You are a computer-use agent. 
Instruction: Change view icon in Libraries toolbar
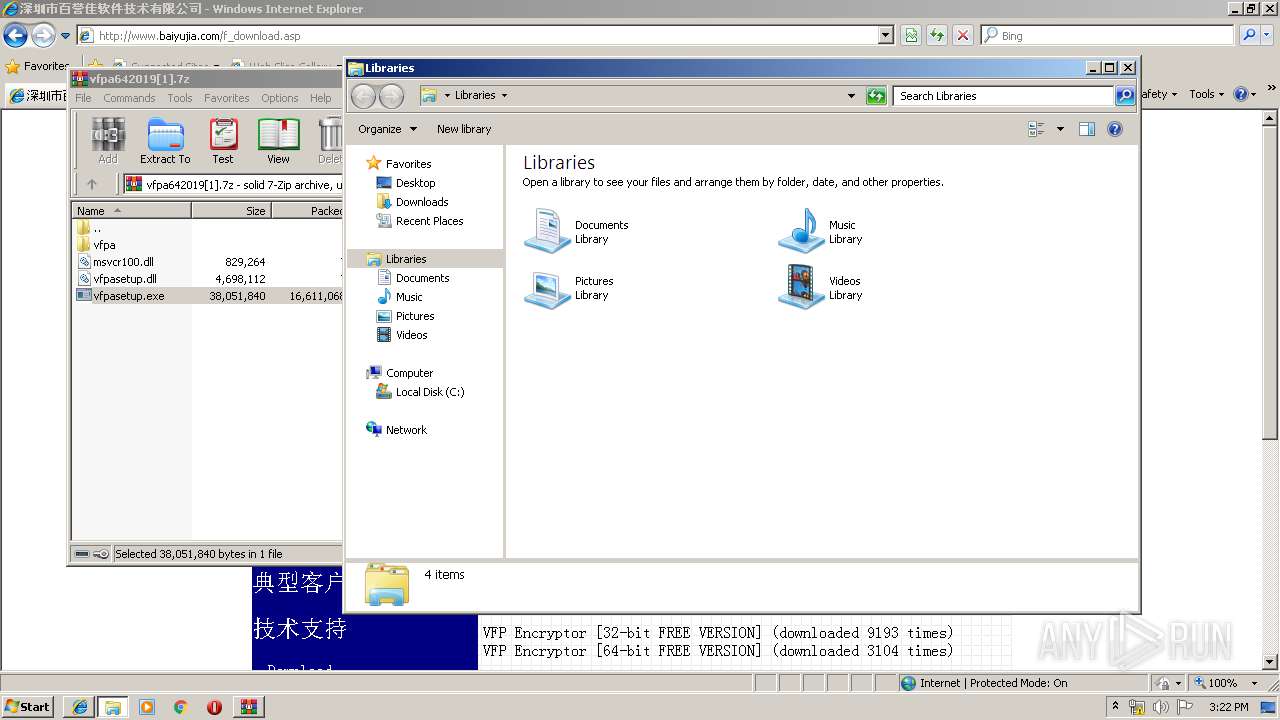pyautogui.click(x=1036, y=129)
